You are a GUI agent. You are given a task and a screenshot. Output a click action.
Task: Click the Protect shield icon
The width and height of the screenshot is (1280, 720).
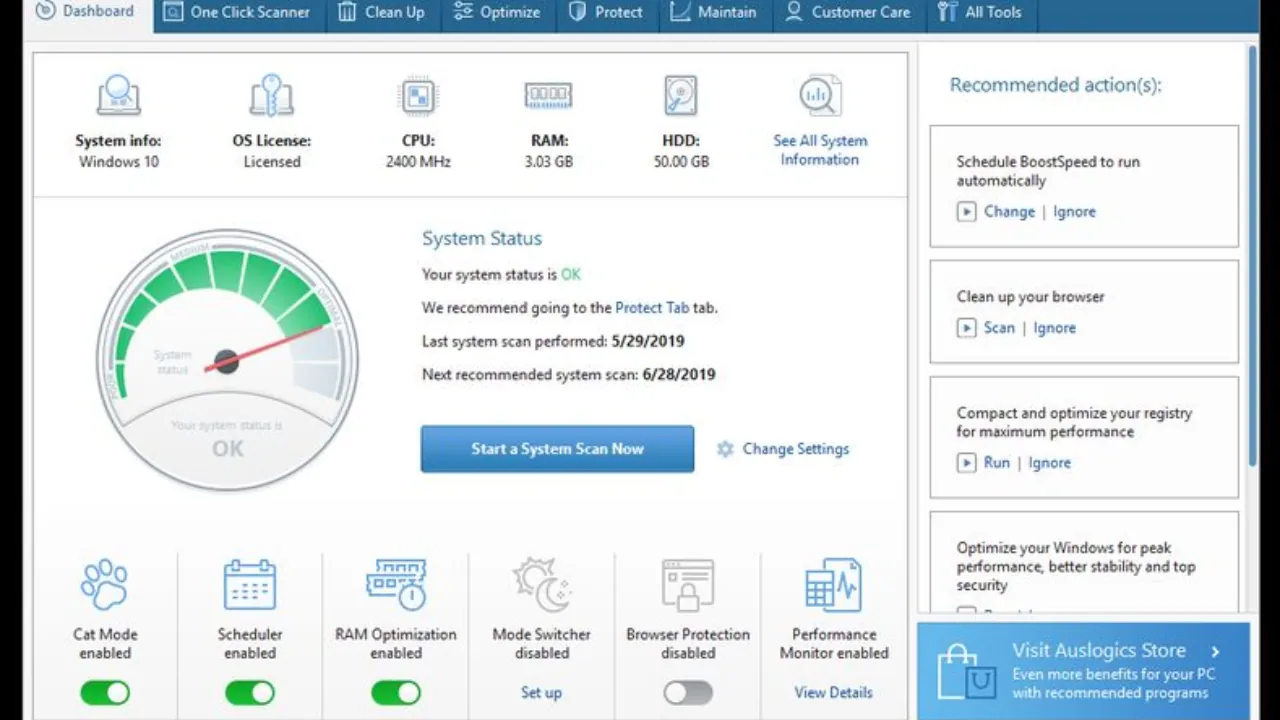(577, 12)
